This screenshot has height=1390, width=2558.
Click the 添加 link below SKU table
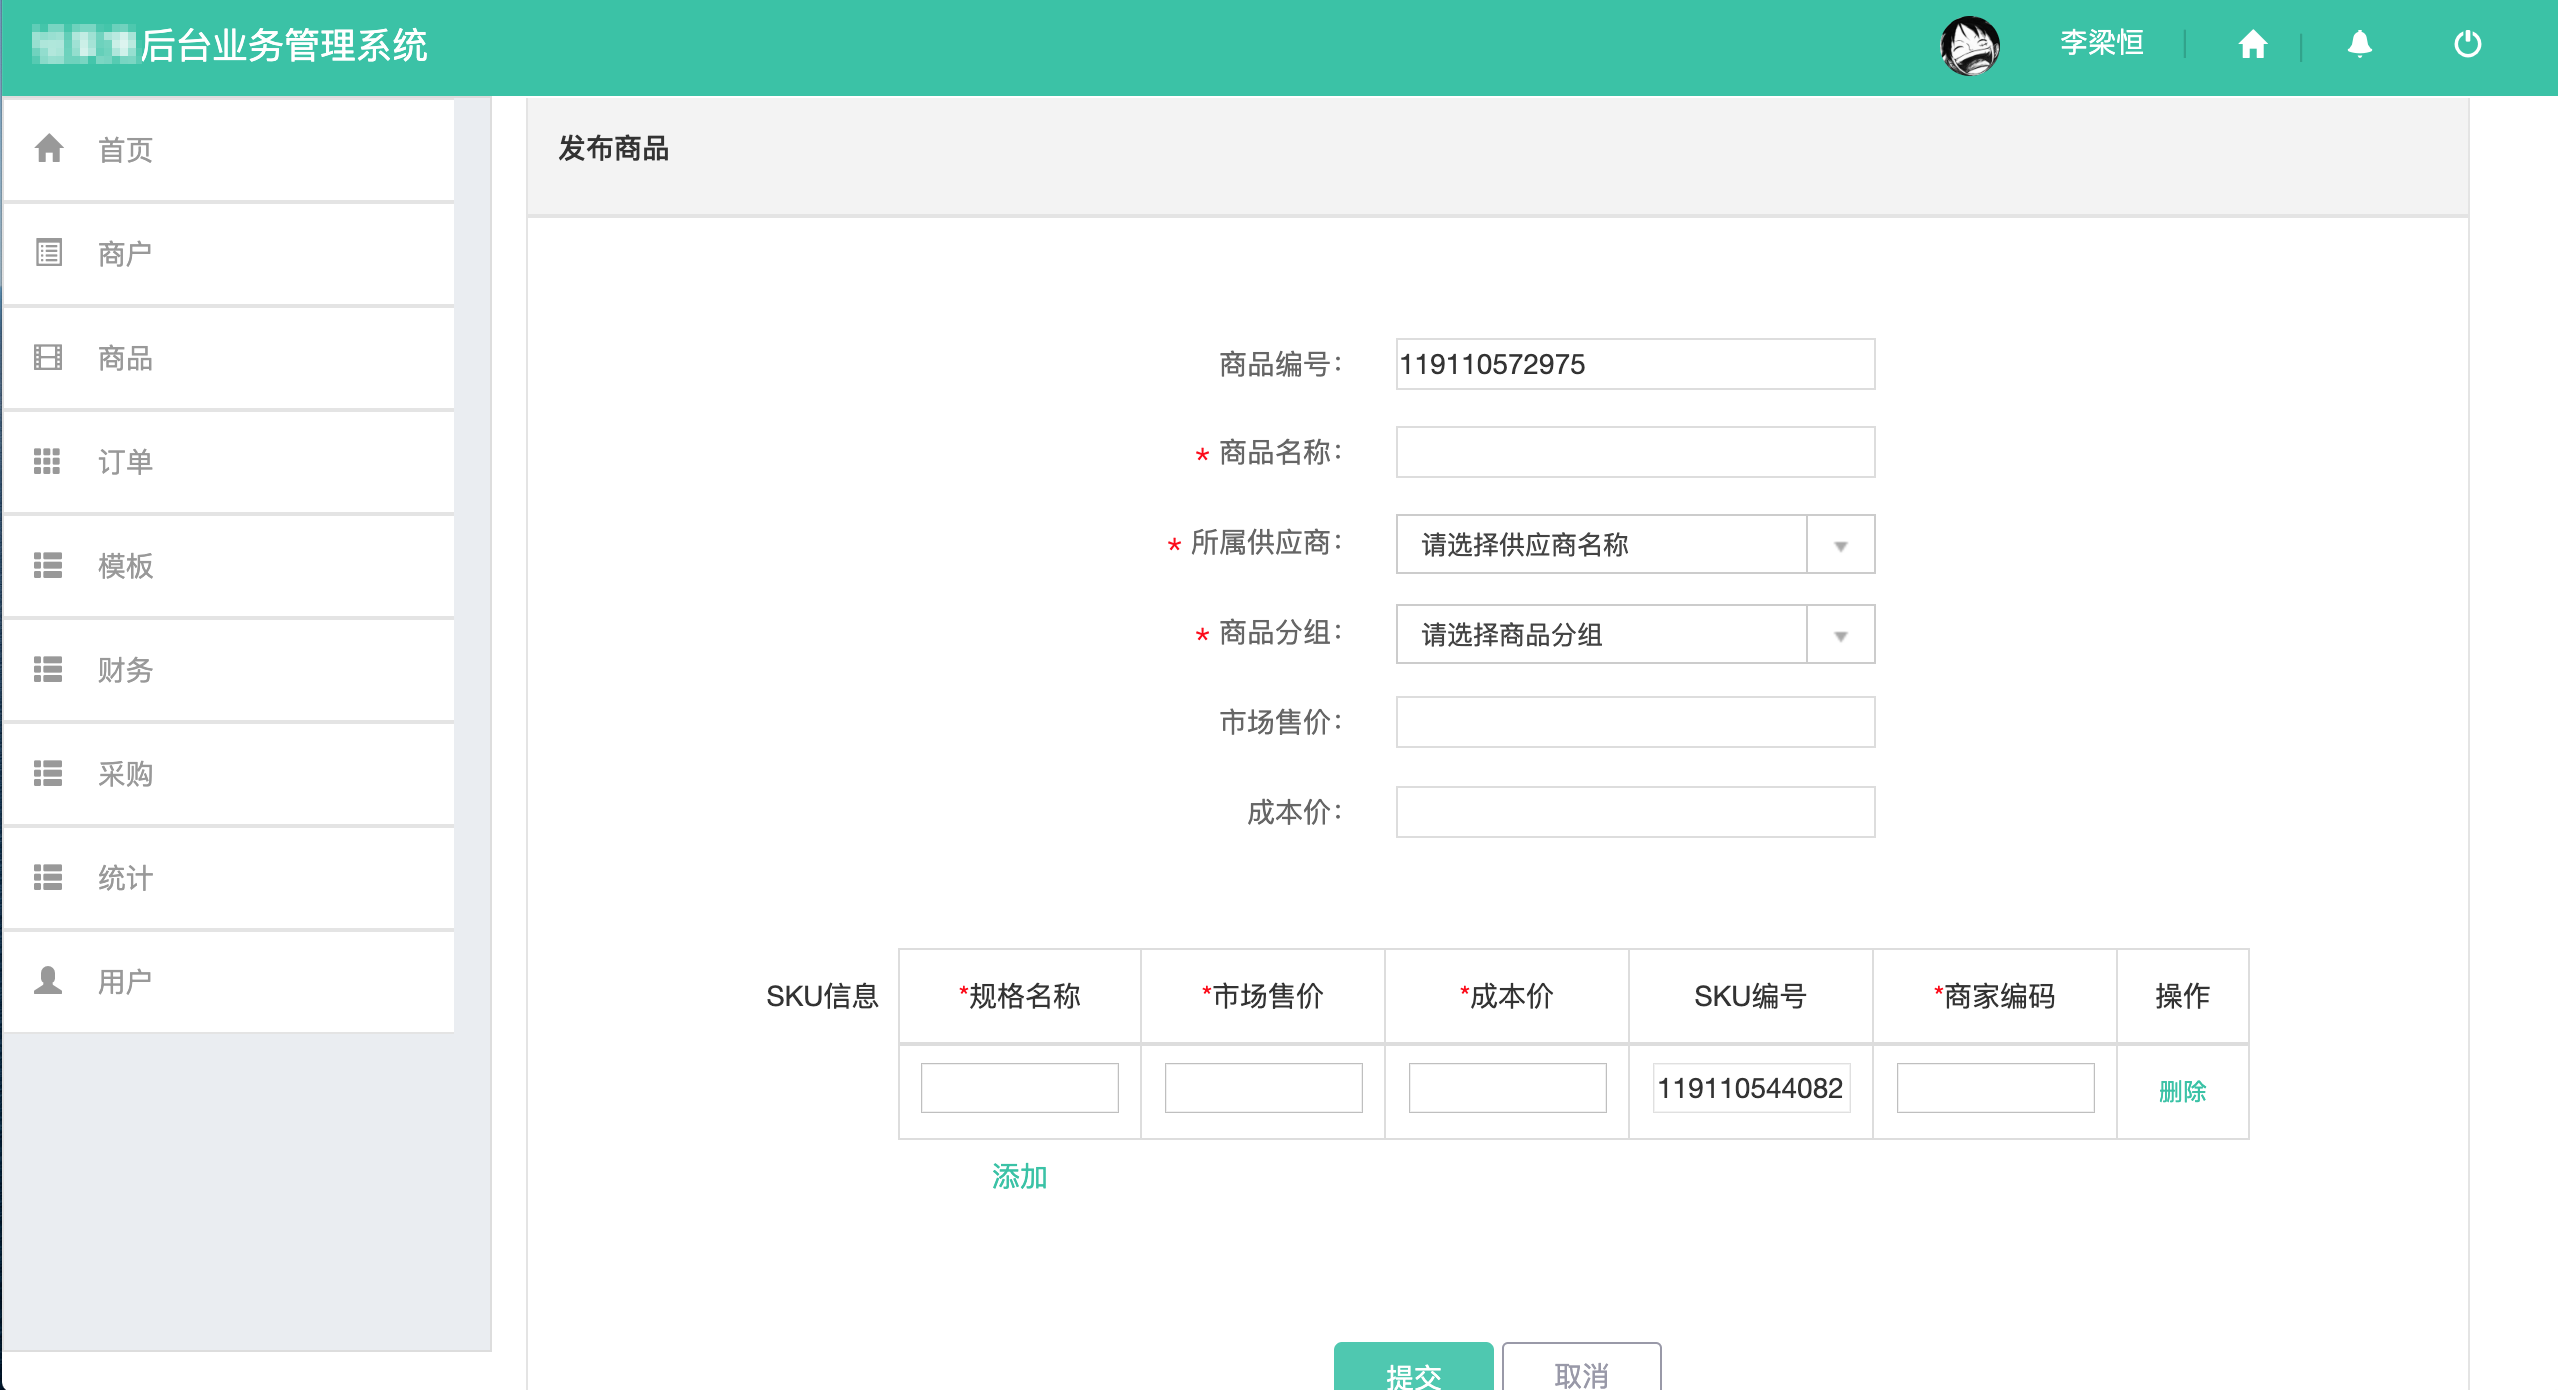pos(1019,1176)
